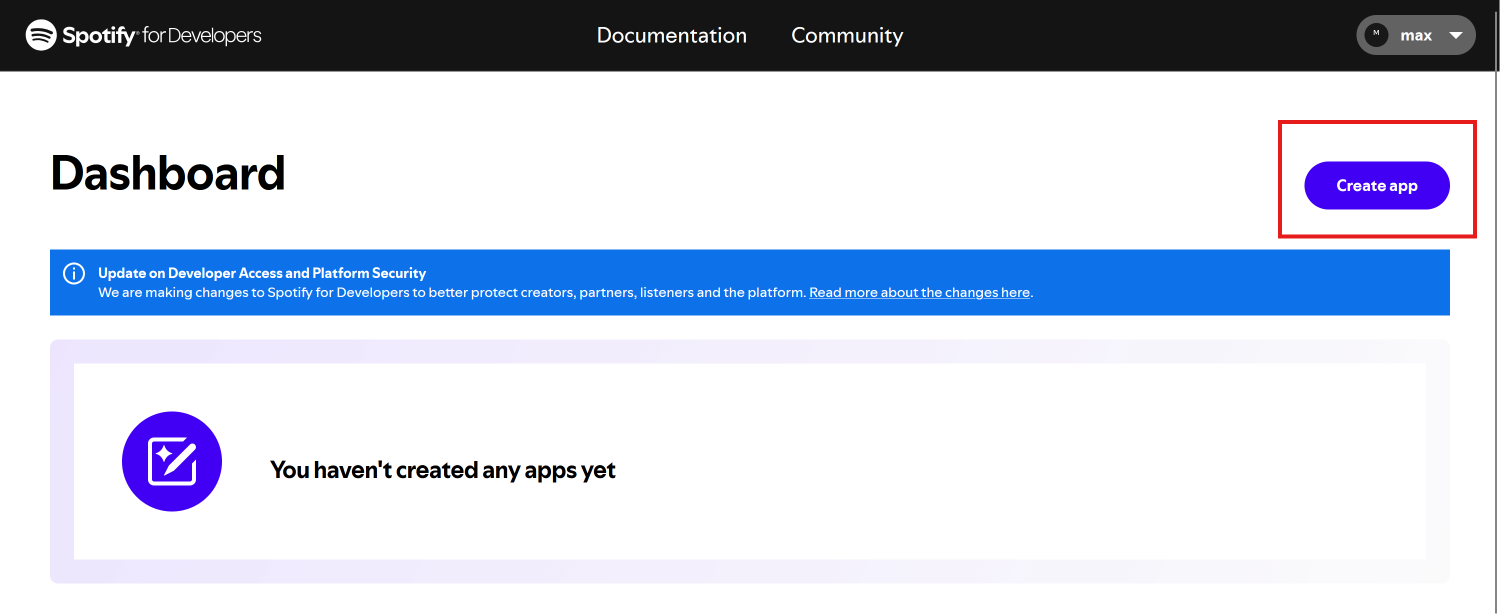Click the purple edit-sparkle app icon
This screenshot has width=1500, height=614.
point(172,462)
